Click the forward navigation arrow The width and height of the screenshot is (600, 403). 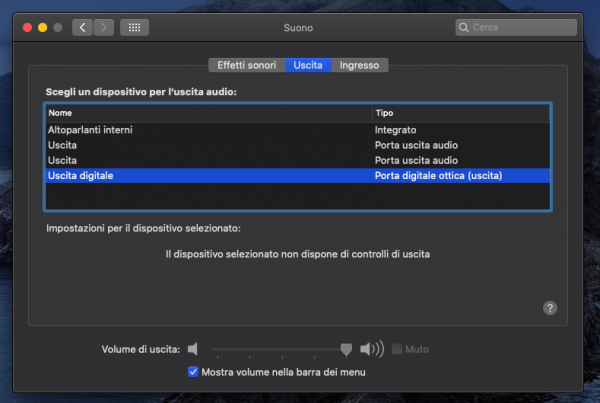tap(103, 27)
